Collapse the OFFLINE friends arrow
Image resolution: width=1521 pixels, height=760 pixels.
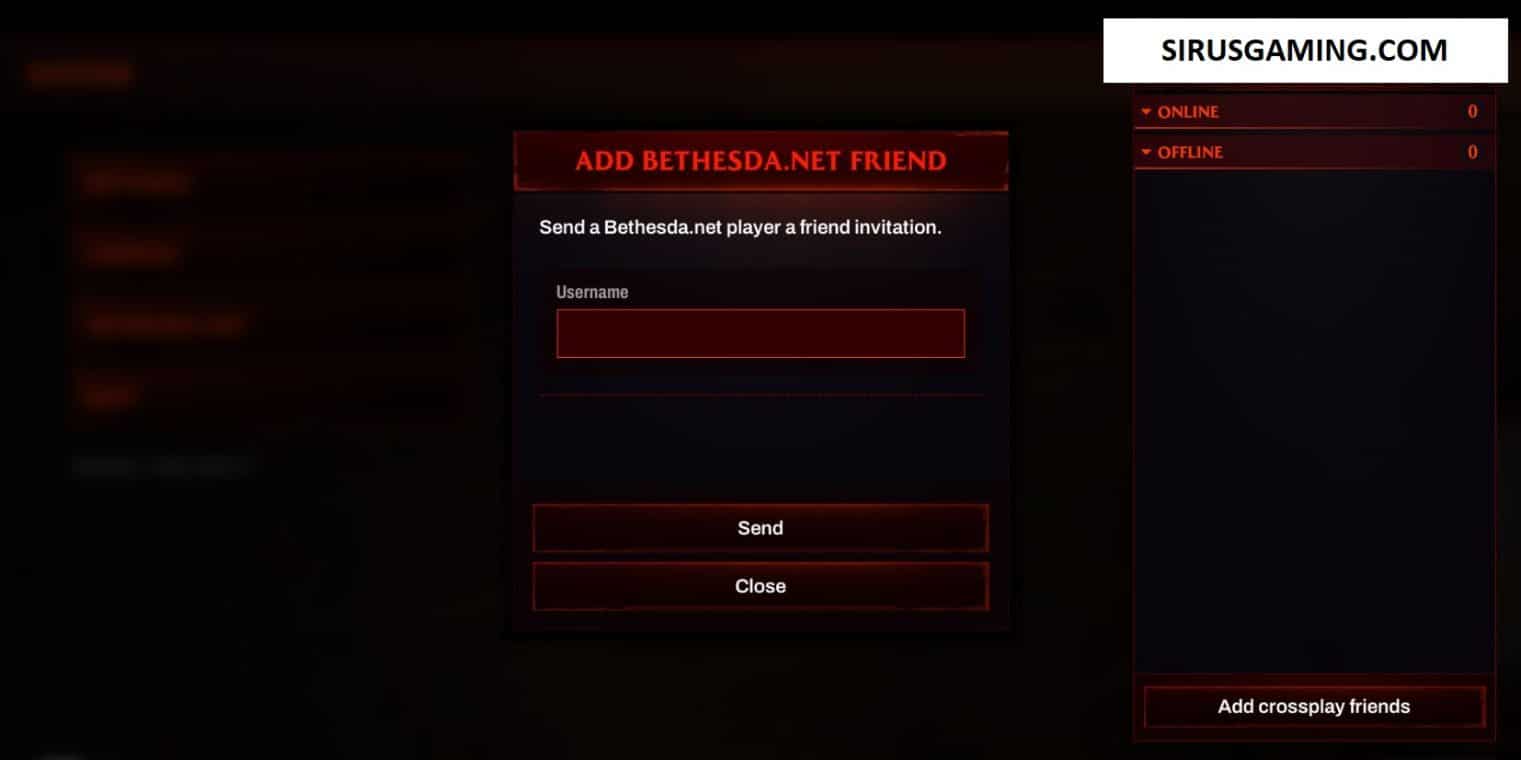(x=1146, y=152)
